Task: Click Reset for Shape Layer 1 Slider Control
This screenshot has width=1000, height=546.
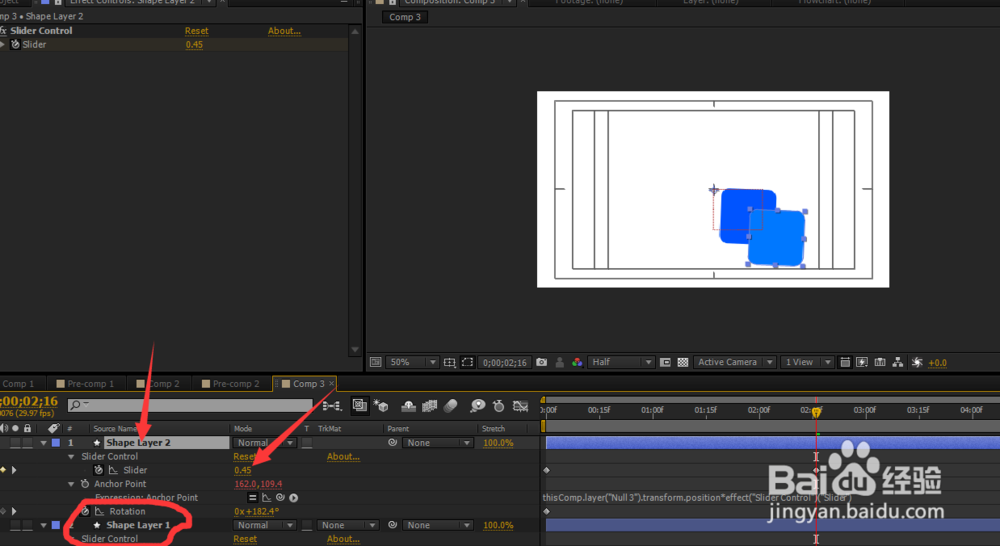Action: pos(245,539)
